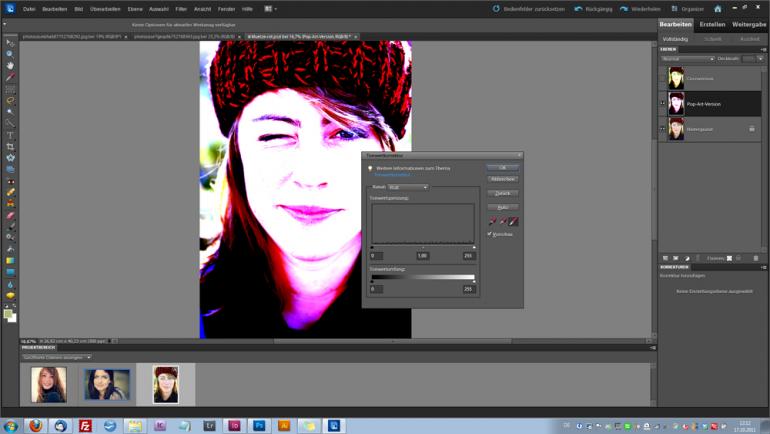
Task: Click the black point eyedropper in Tonwertkorrektur
Action: [492, 221]
